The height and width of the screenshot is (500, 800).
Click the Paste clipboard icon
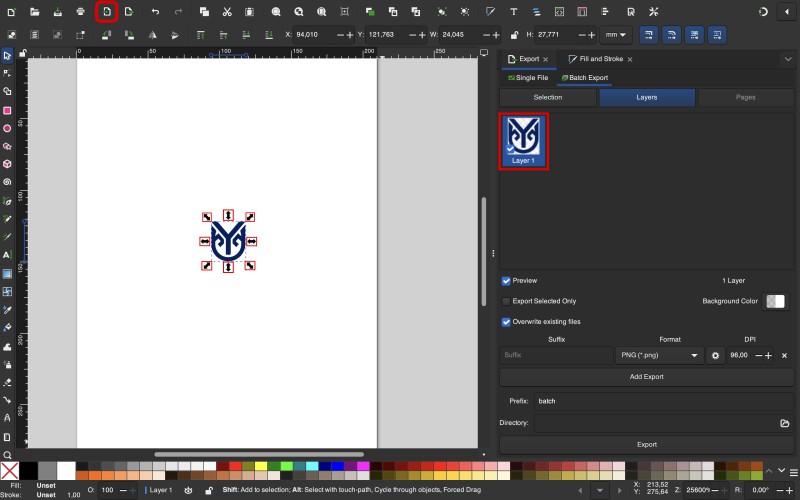click(249, 12)
